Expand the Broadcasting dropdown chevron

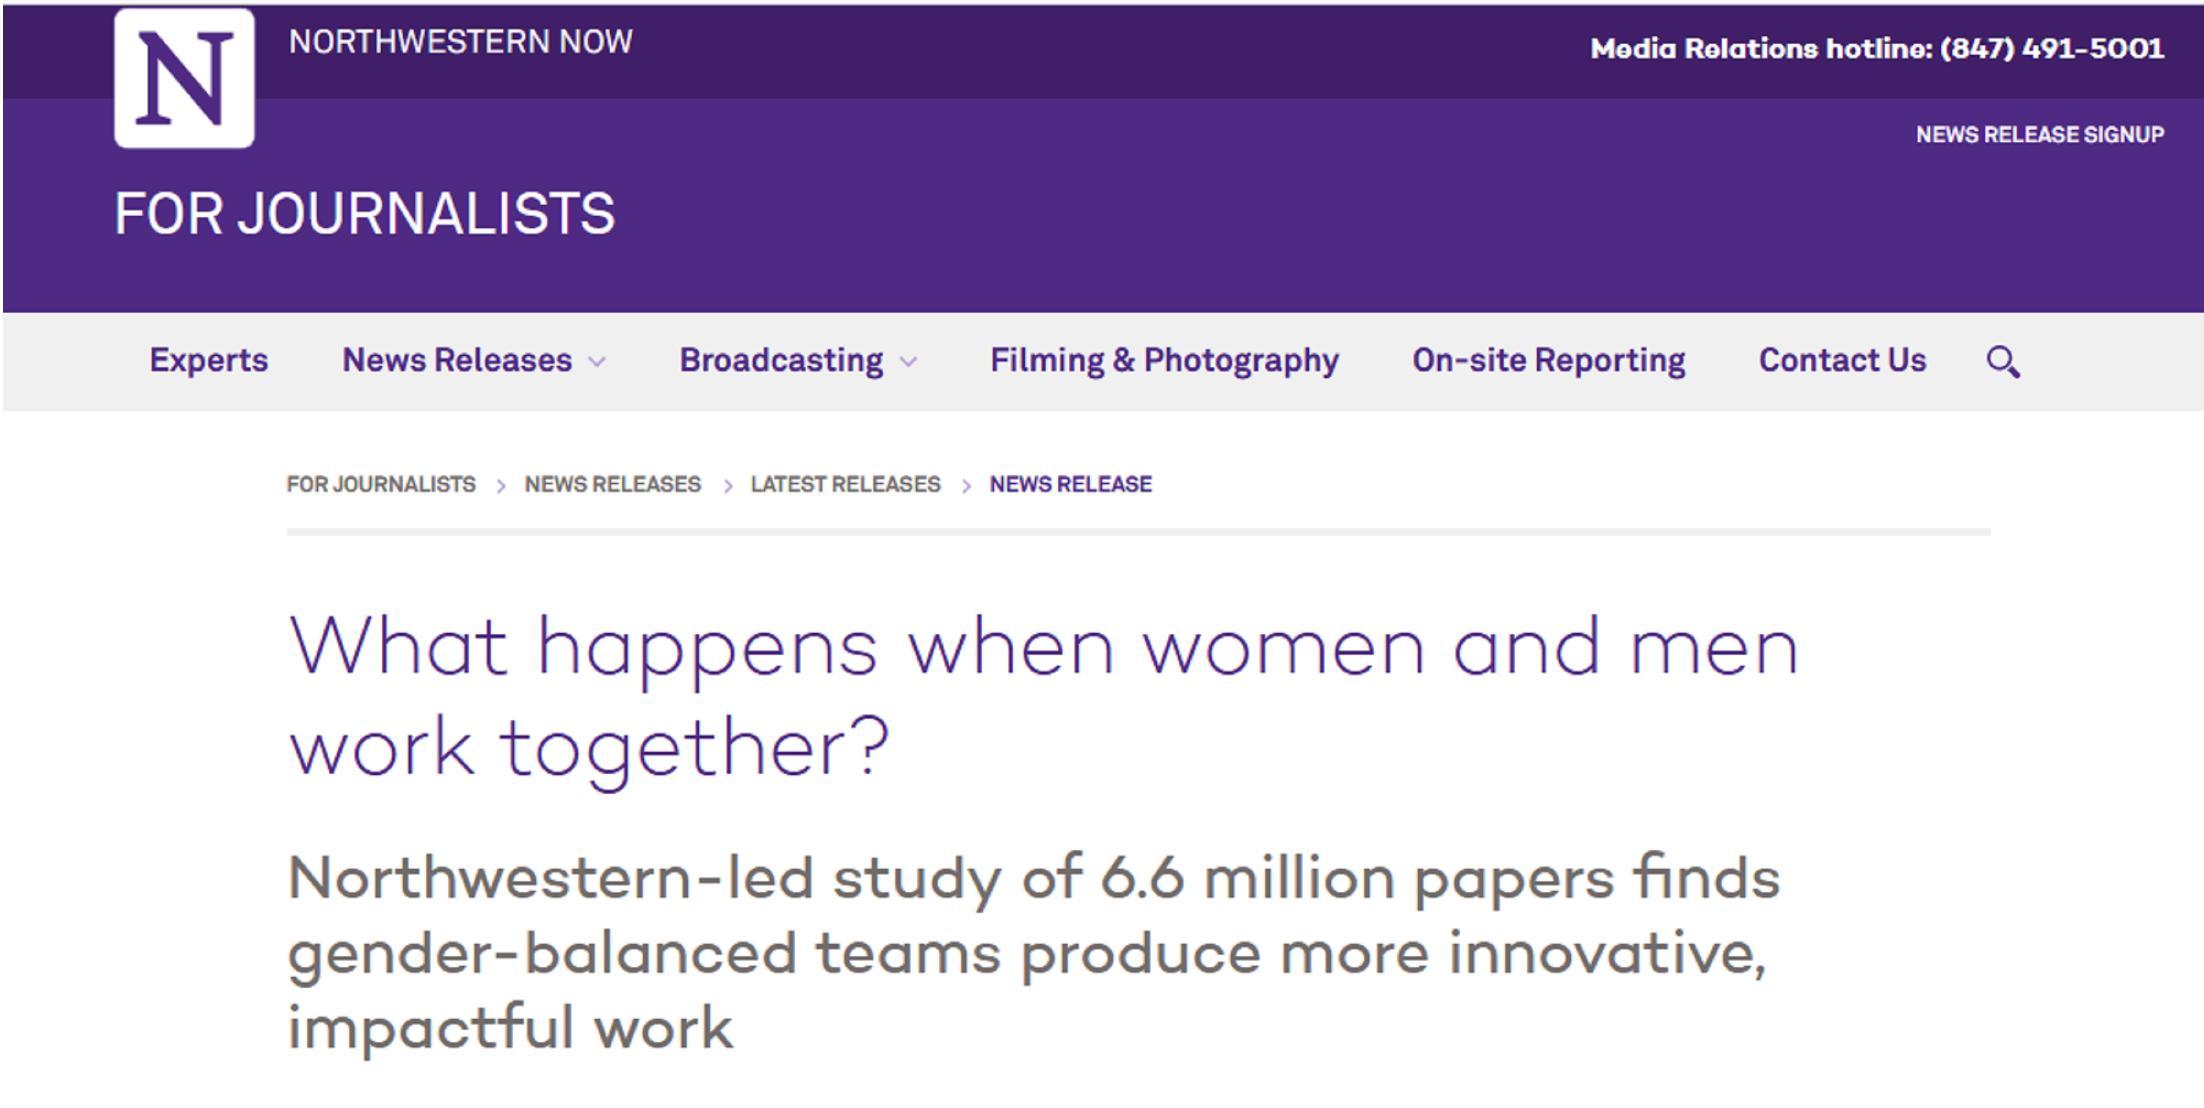pyautogui.click(x=908, y=362)
